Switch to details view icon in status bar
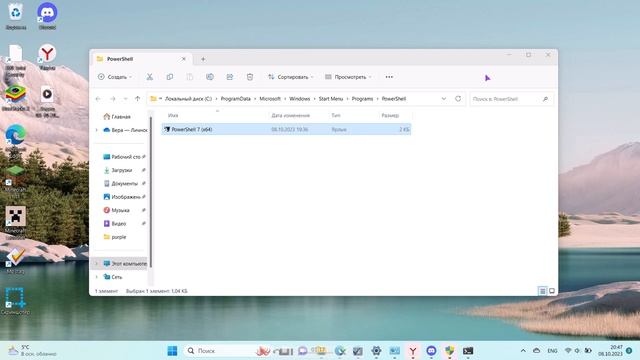The width and height of the screenshot is (640, 360). 542,291
